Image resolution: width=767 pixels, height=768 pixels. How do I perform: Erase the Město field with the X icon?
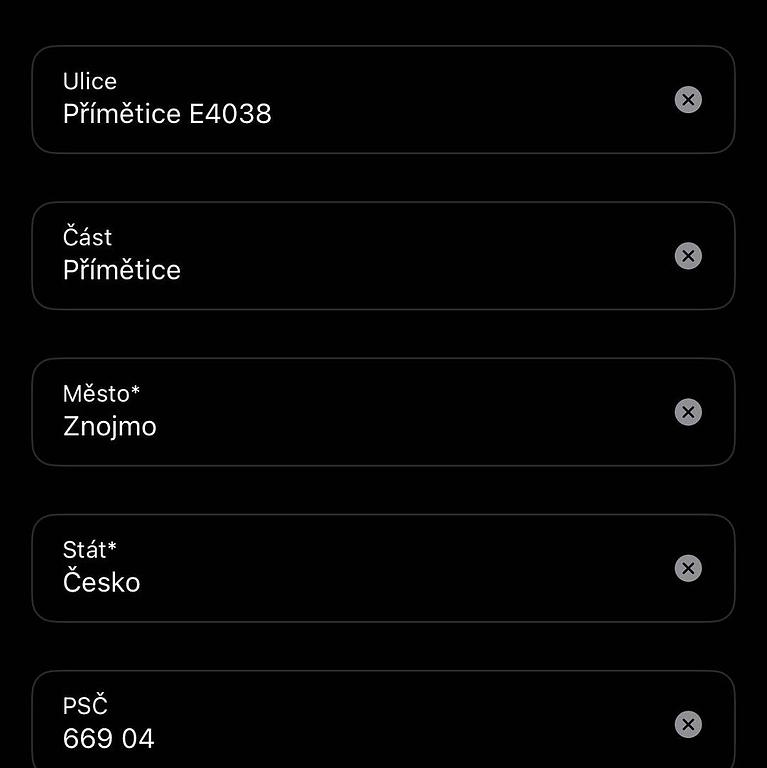(x=688, y=412)
